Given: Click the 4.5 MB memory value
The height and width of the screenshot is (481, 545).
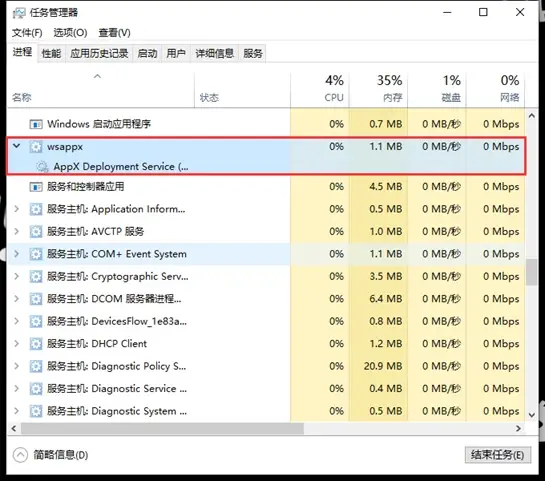Looking at the screenshot, I should click(x=386, y=187).
